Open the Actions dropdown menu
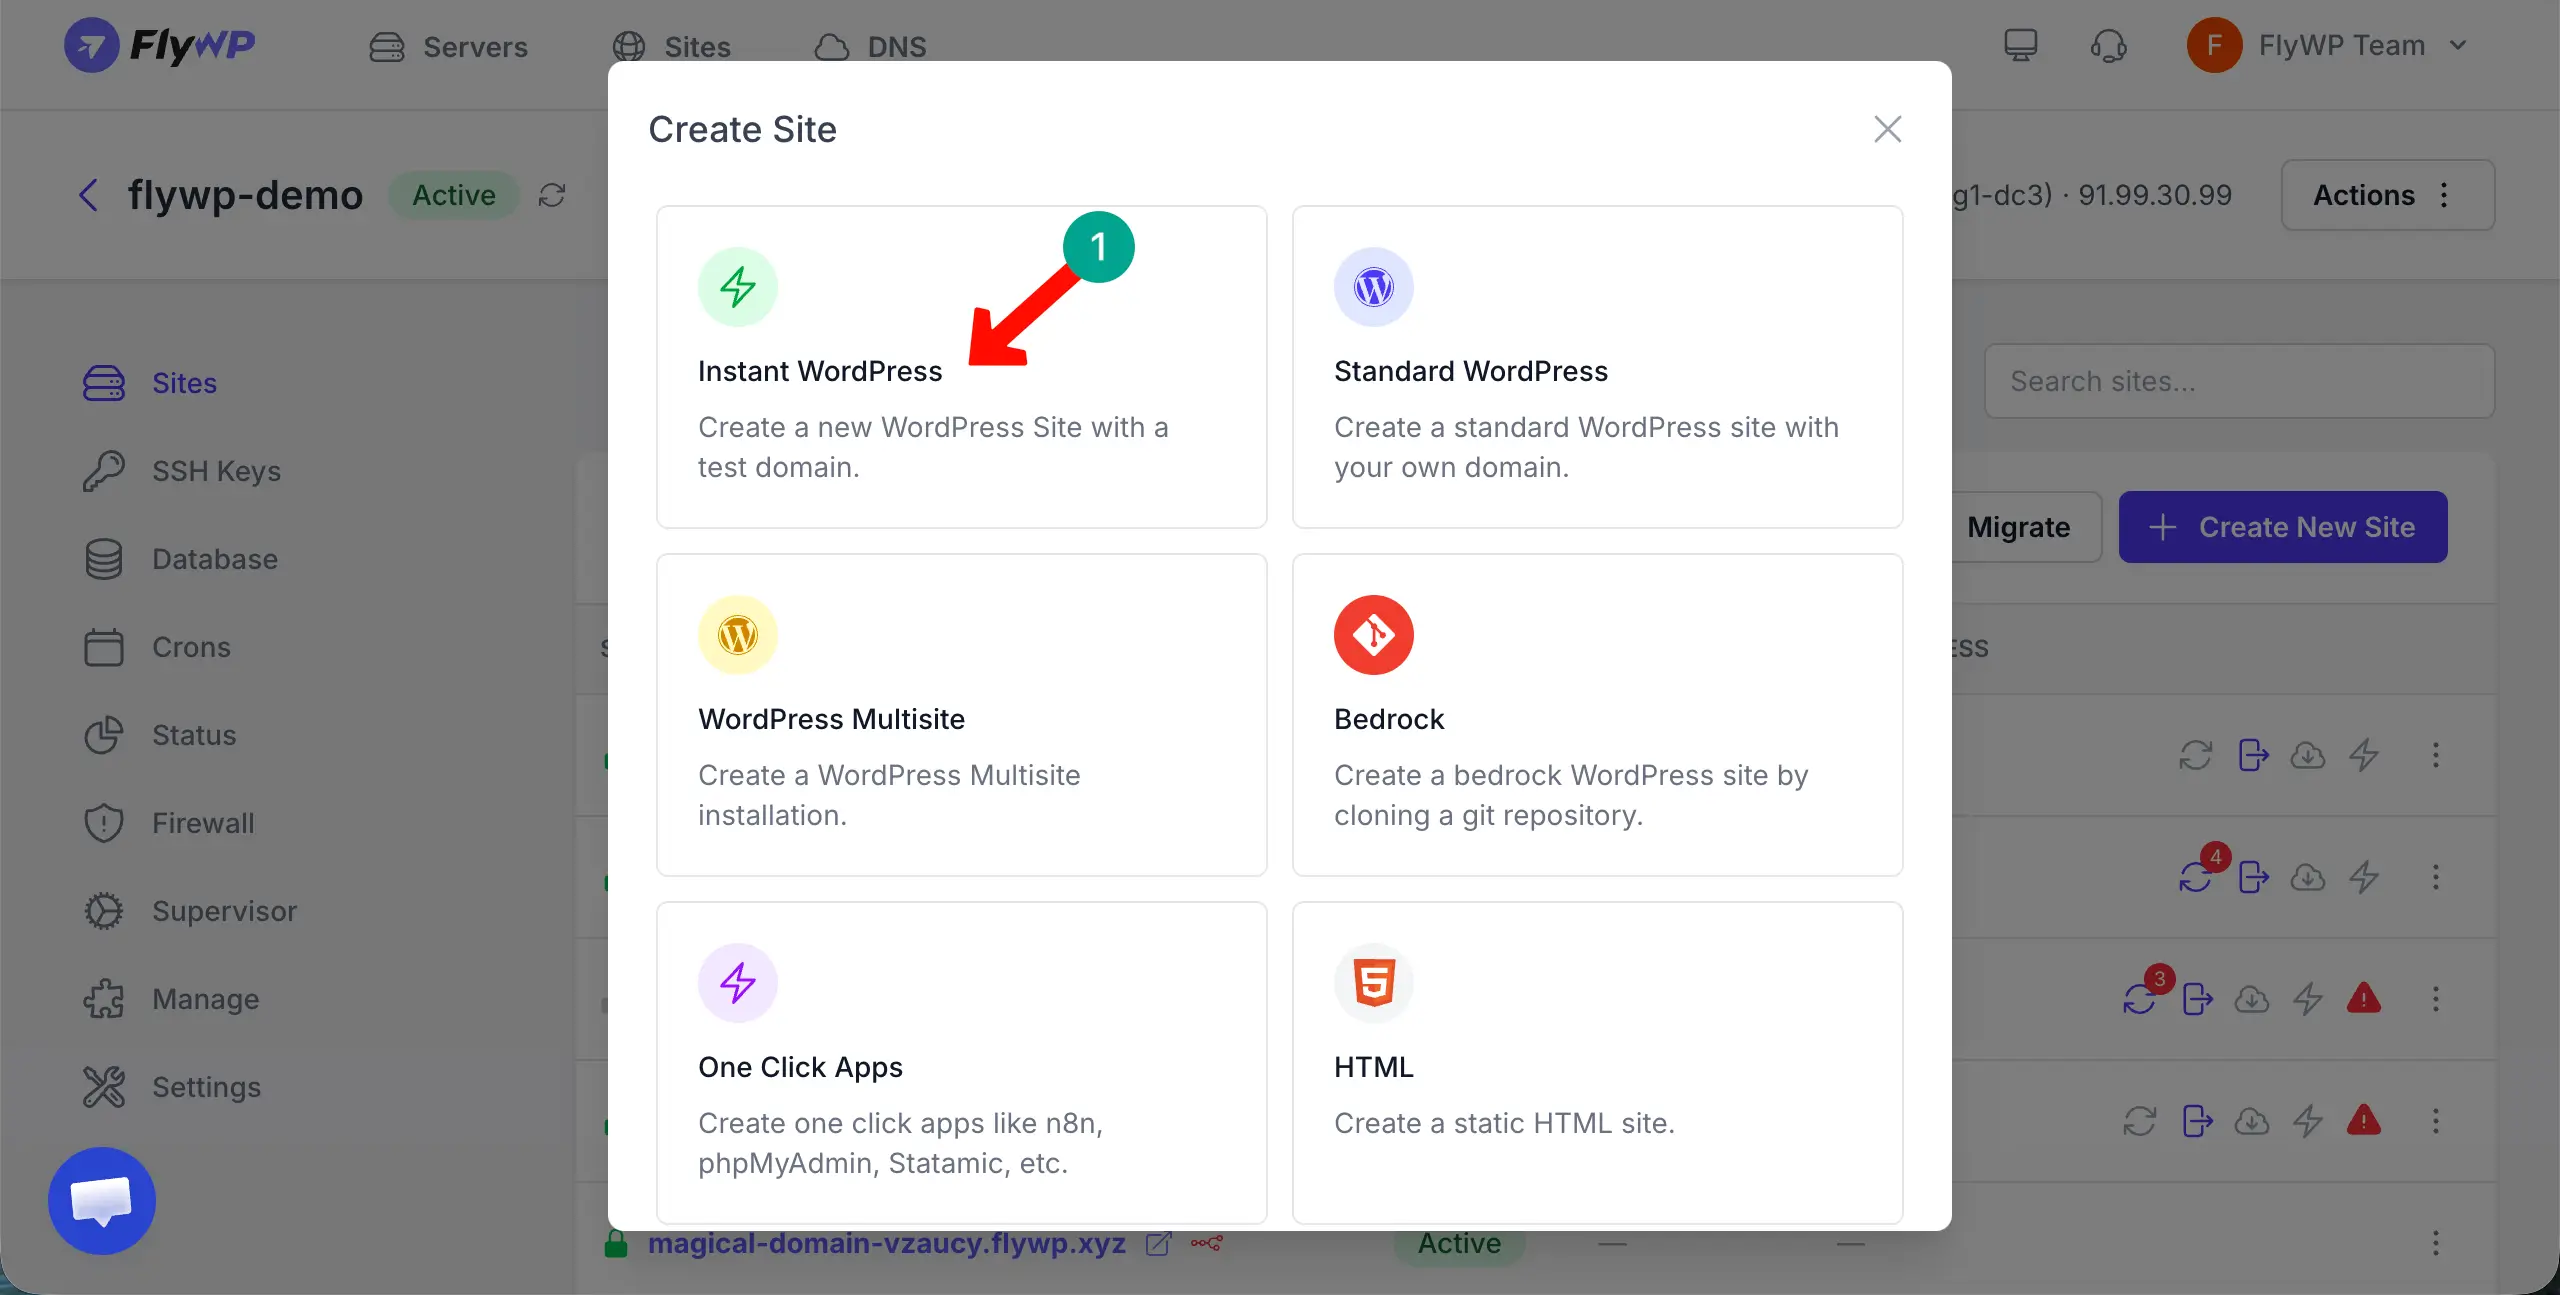 click(2387, 195)
